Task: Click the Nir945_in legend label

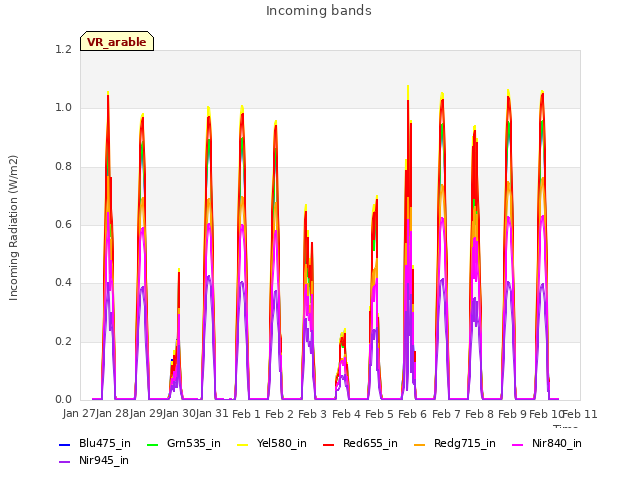Action: point(104,461)
